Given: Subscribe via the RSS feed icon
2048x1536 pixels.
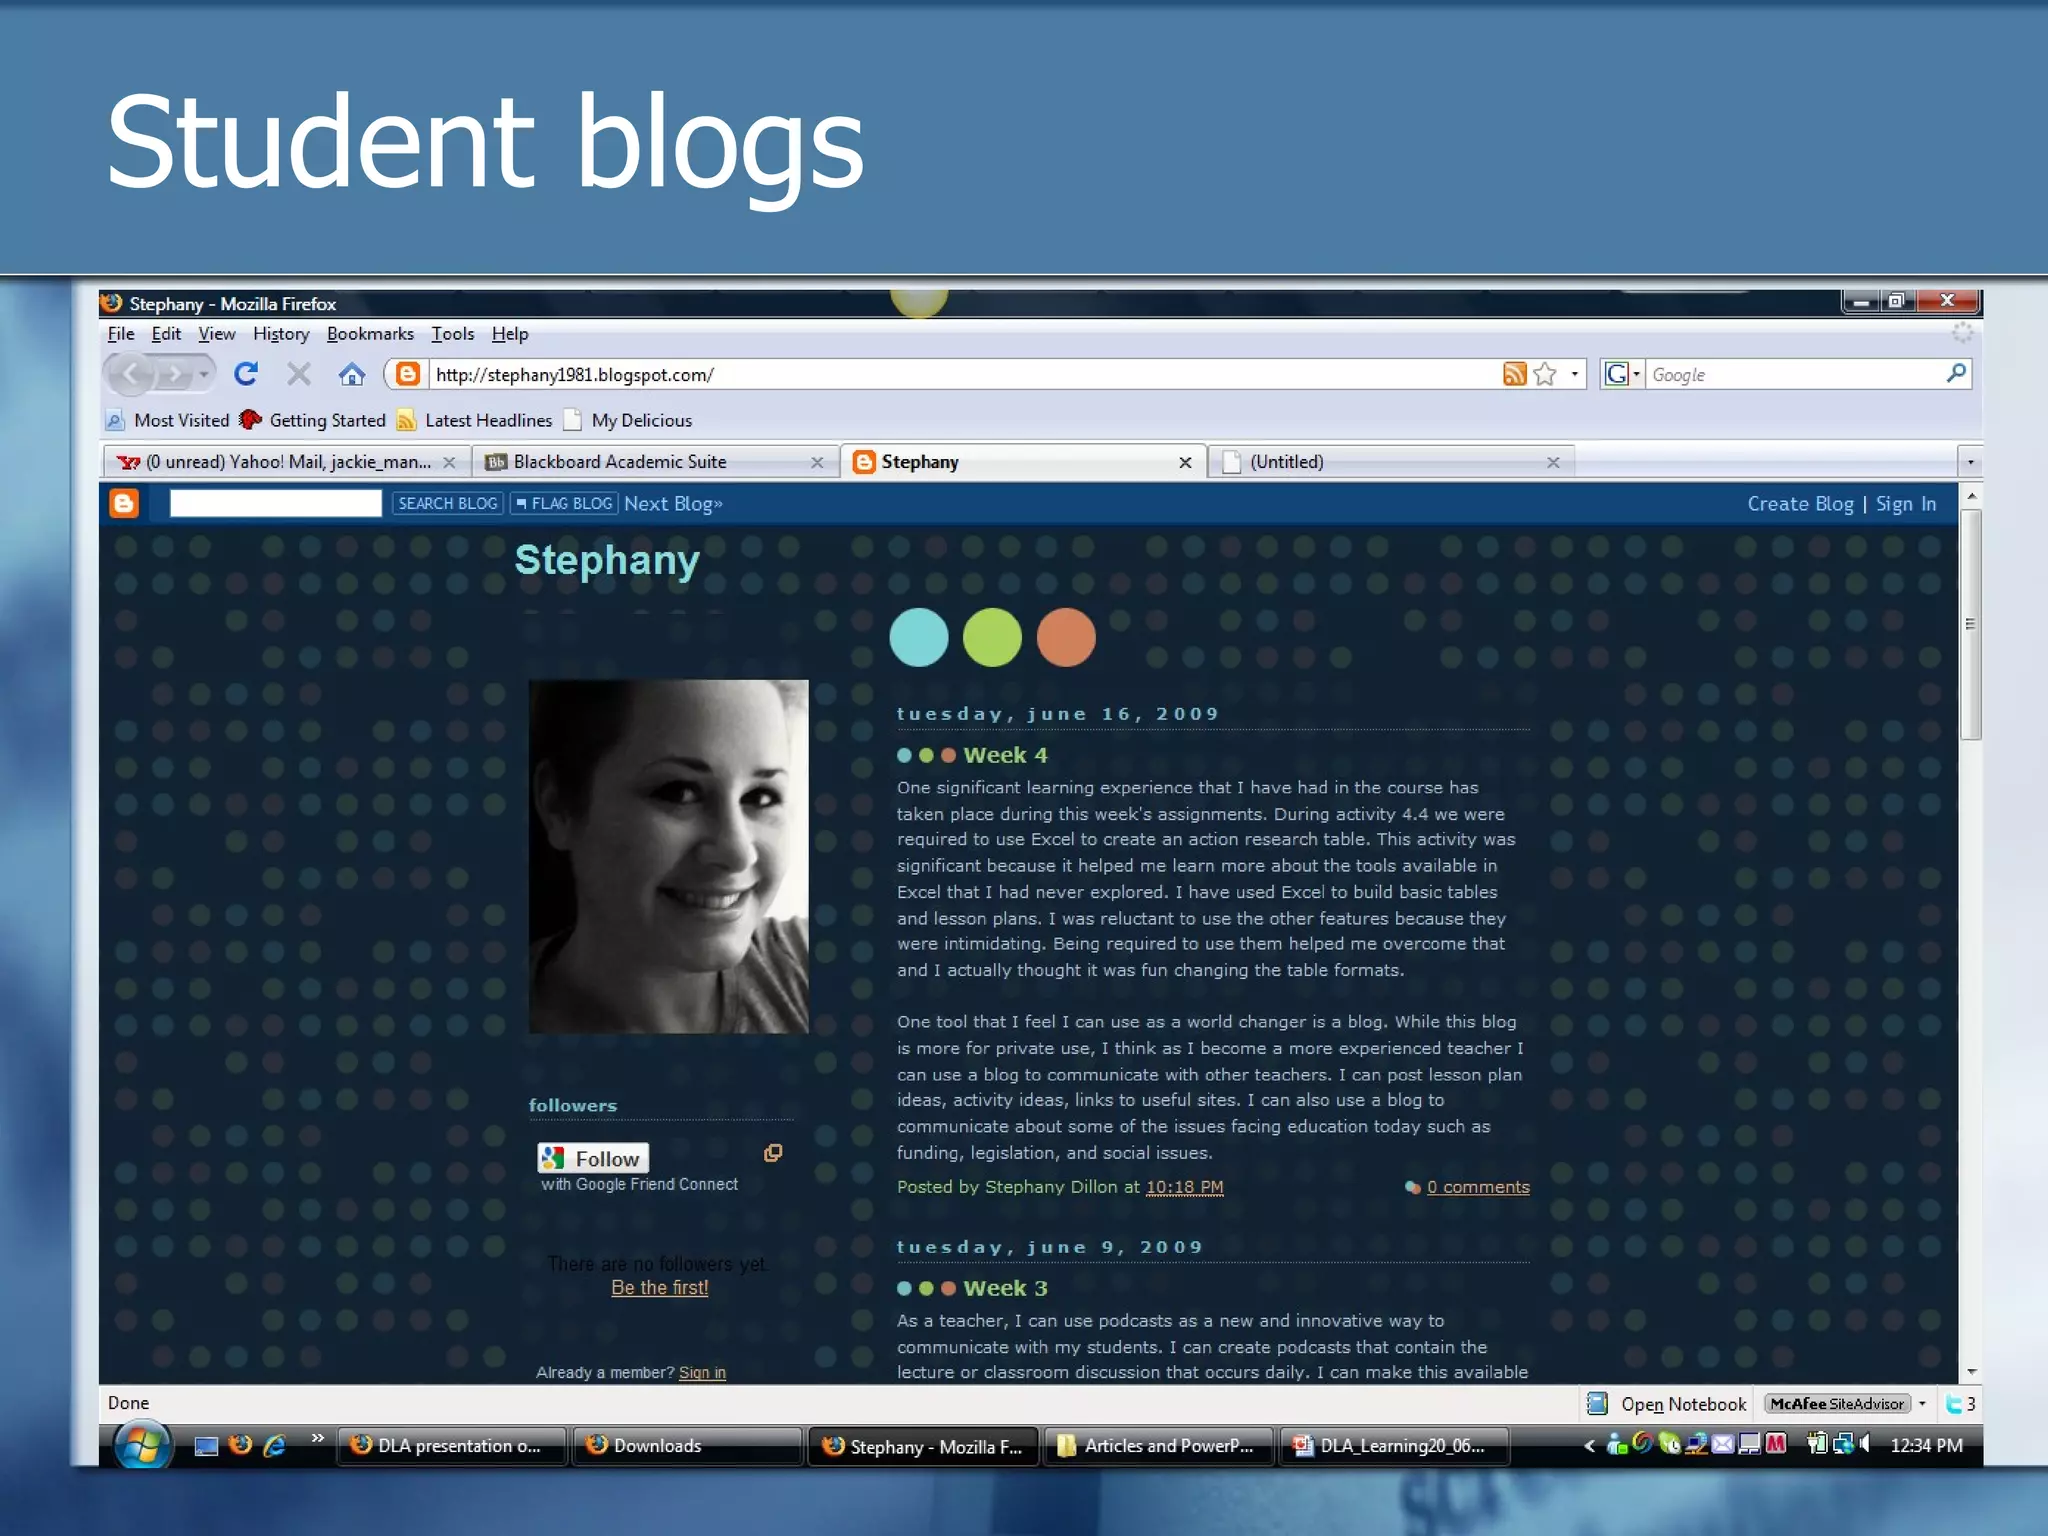Looking at the screenshot, I should pos(1514,374).
